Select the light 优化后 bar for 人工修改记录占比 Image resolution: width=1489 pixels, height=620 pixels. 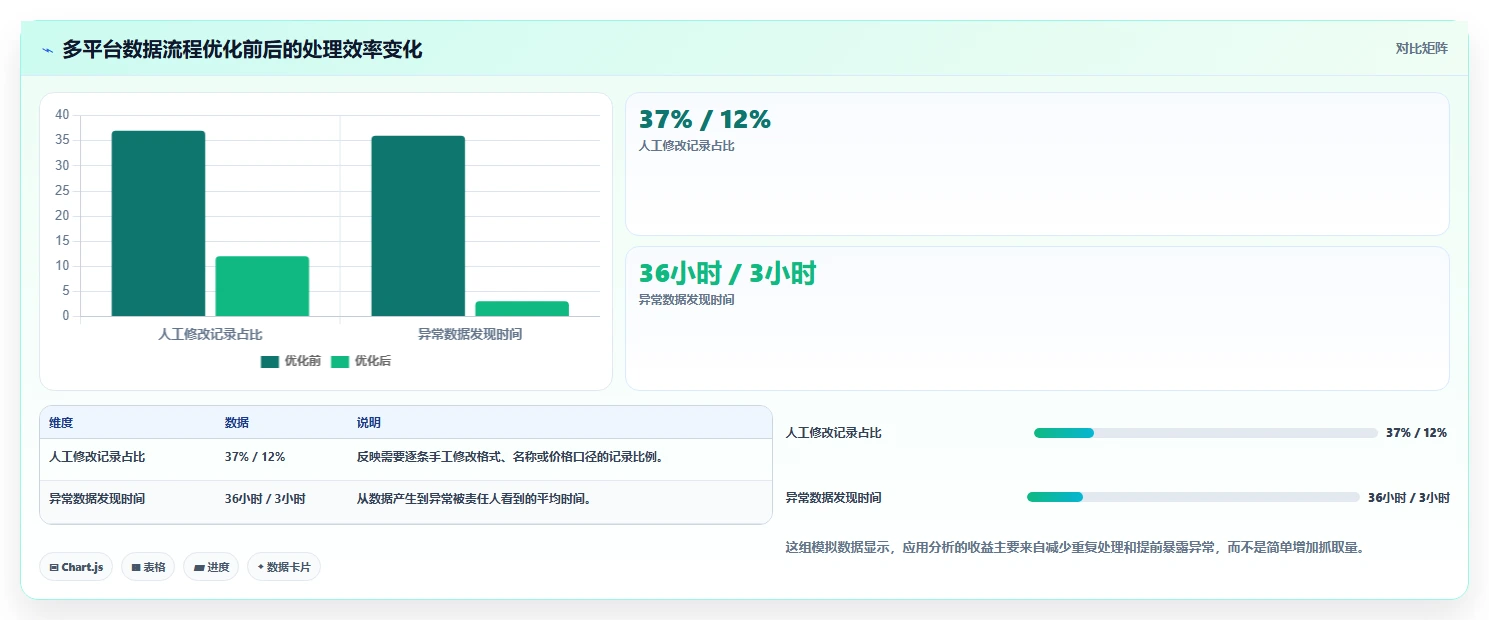click(262, 286)
